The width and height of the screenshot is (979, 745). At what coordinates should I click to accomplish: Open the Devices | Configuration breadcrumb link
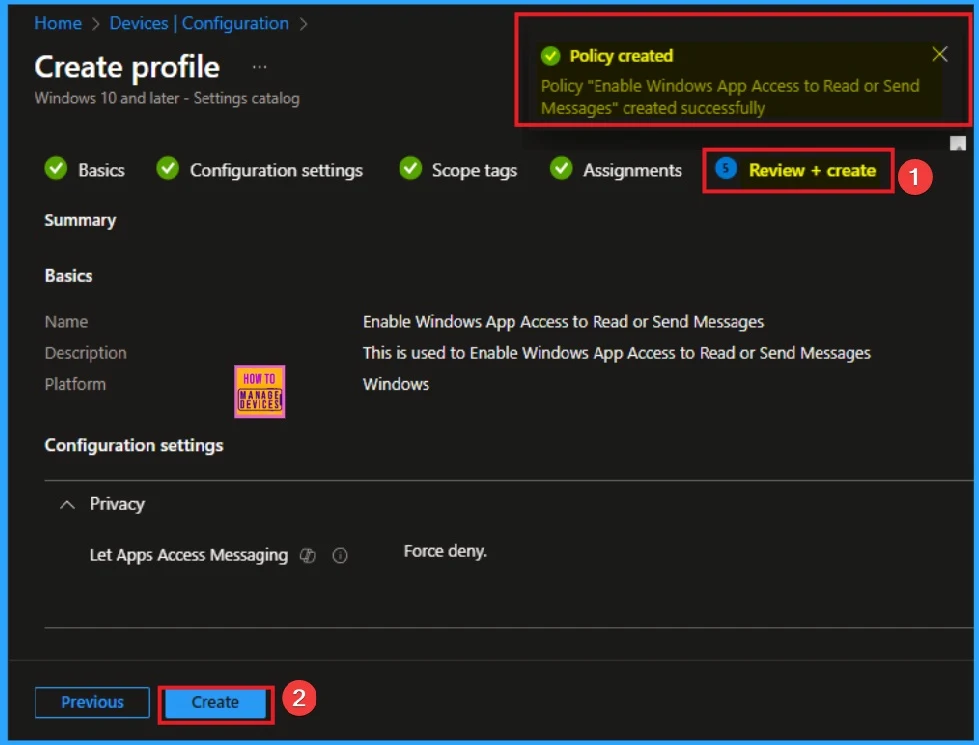(x=199, y=23)
